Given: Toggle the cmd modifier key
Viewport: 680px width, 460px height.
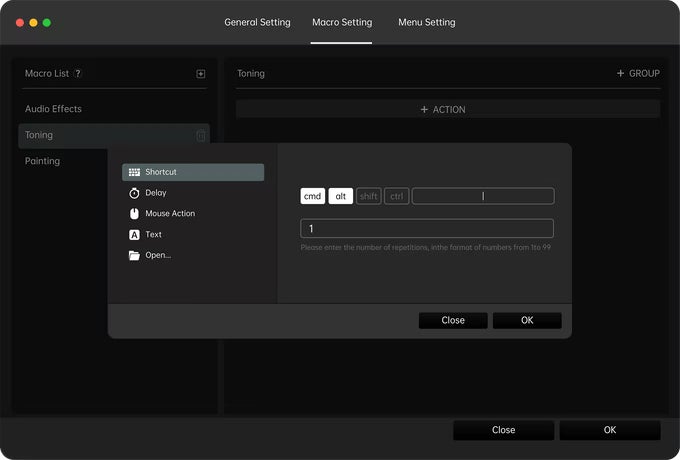Looking at the screenshot, I should (313, 196).
